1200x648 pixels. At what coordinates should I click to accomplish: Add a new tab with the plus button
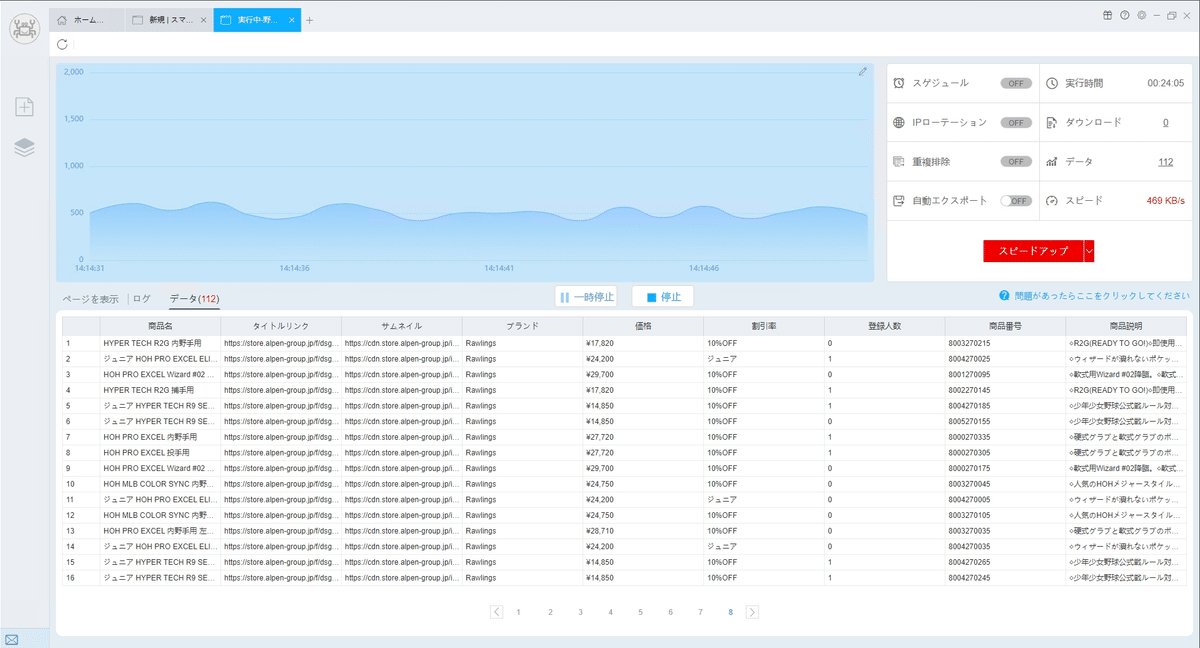pos(310,20)
